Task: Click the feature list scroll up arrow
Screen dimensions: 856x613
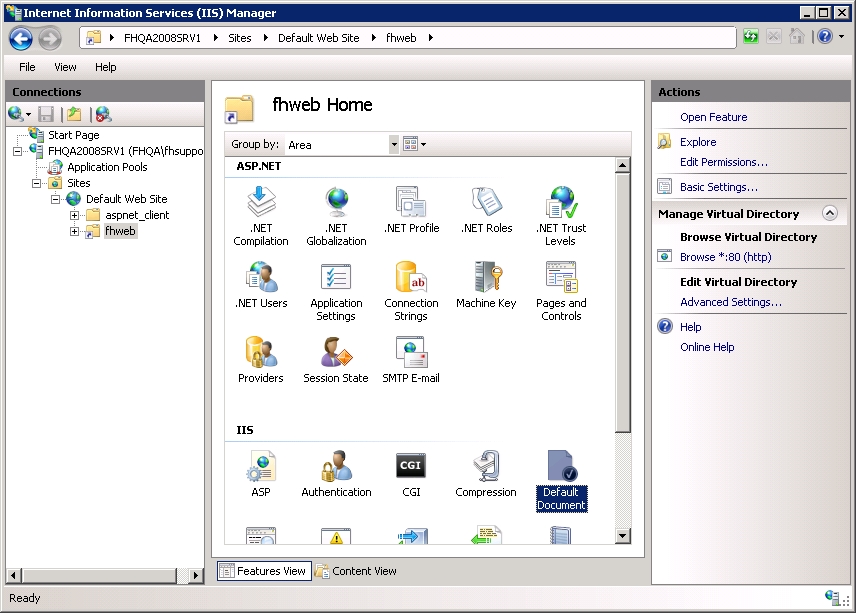Action: click(x=622, y=165)
